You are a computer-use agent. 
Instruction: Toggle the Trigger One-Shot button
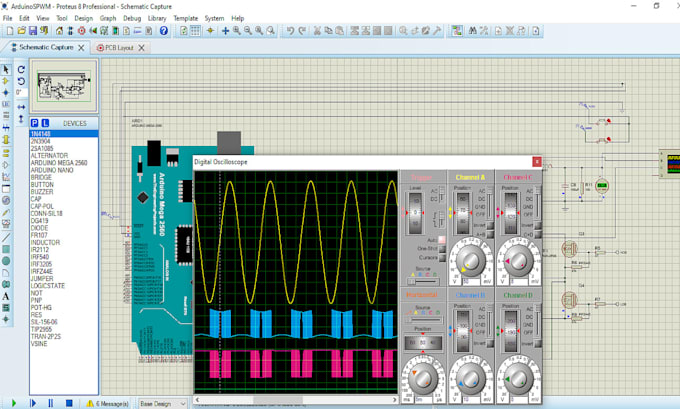coord(442,249)
